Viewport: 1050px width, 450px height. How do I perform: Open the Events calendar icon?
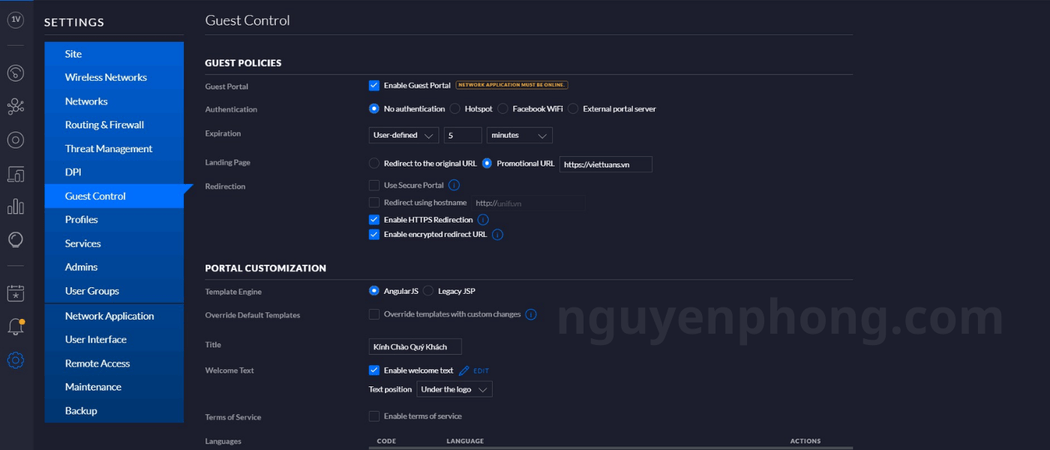click(15, 294)
